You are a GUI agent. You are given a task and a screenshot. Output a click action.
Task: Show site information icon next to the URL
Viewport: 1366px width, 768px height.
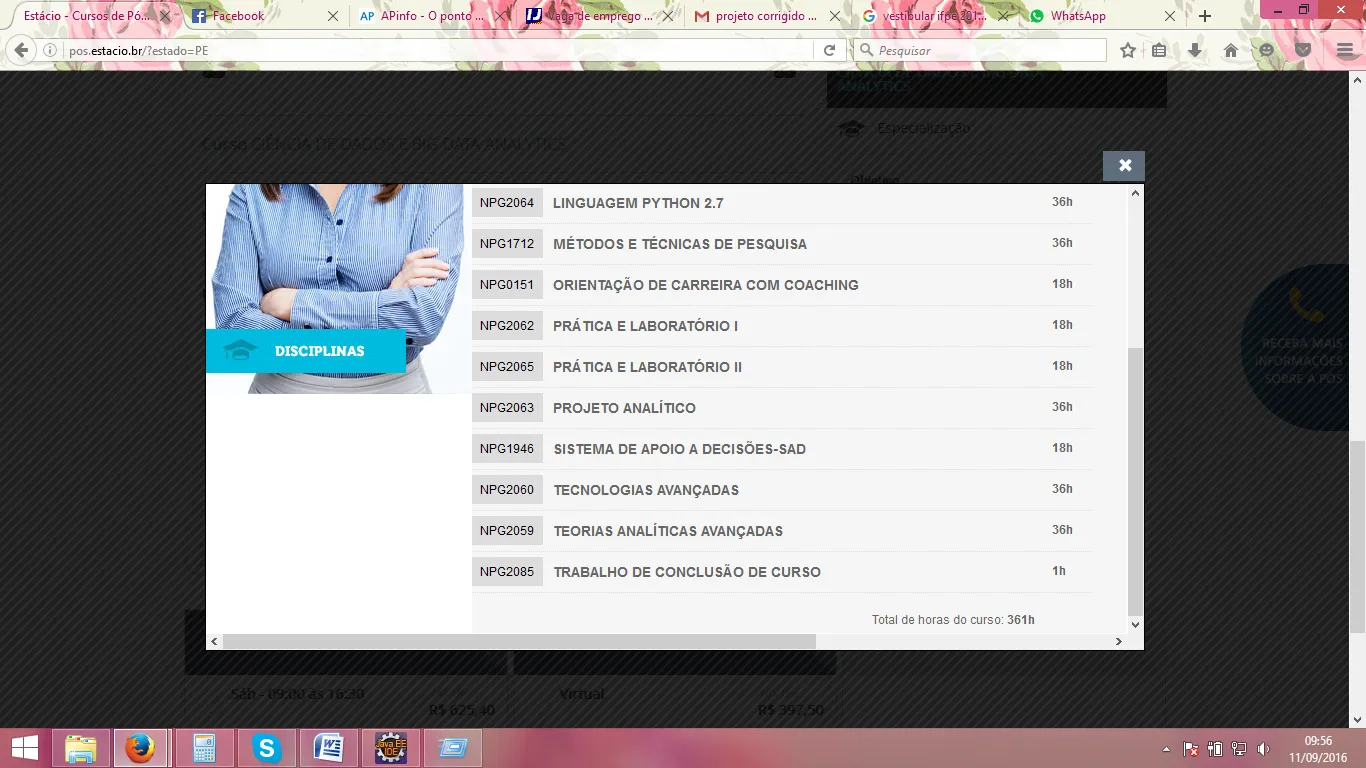tap(50, 50)
